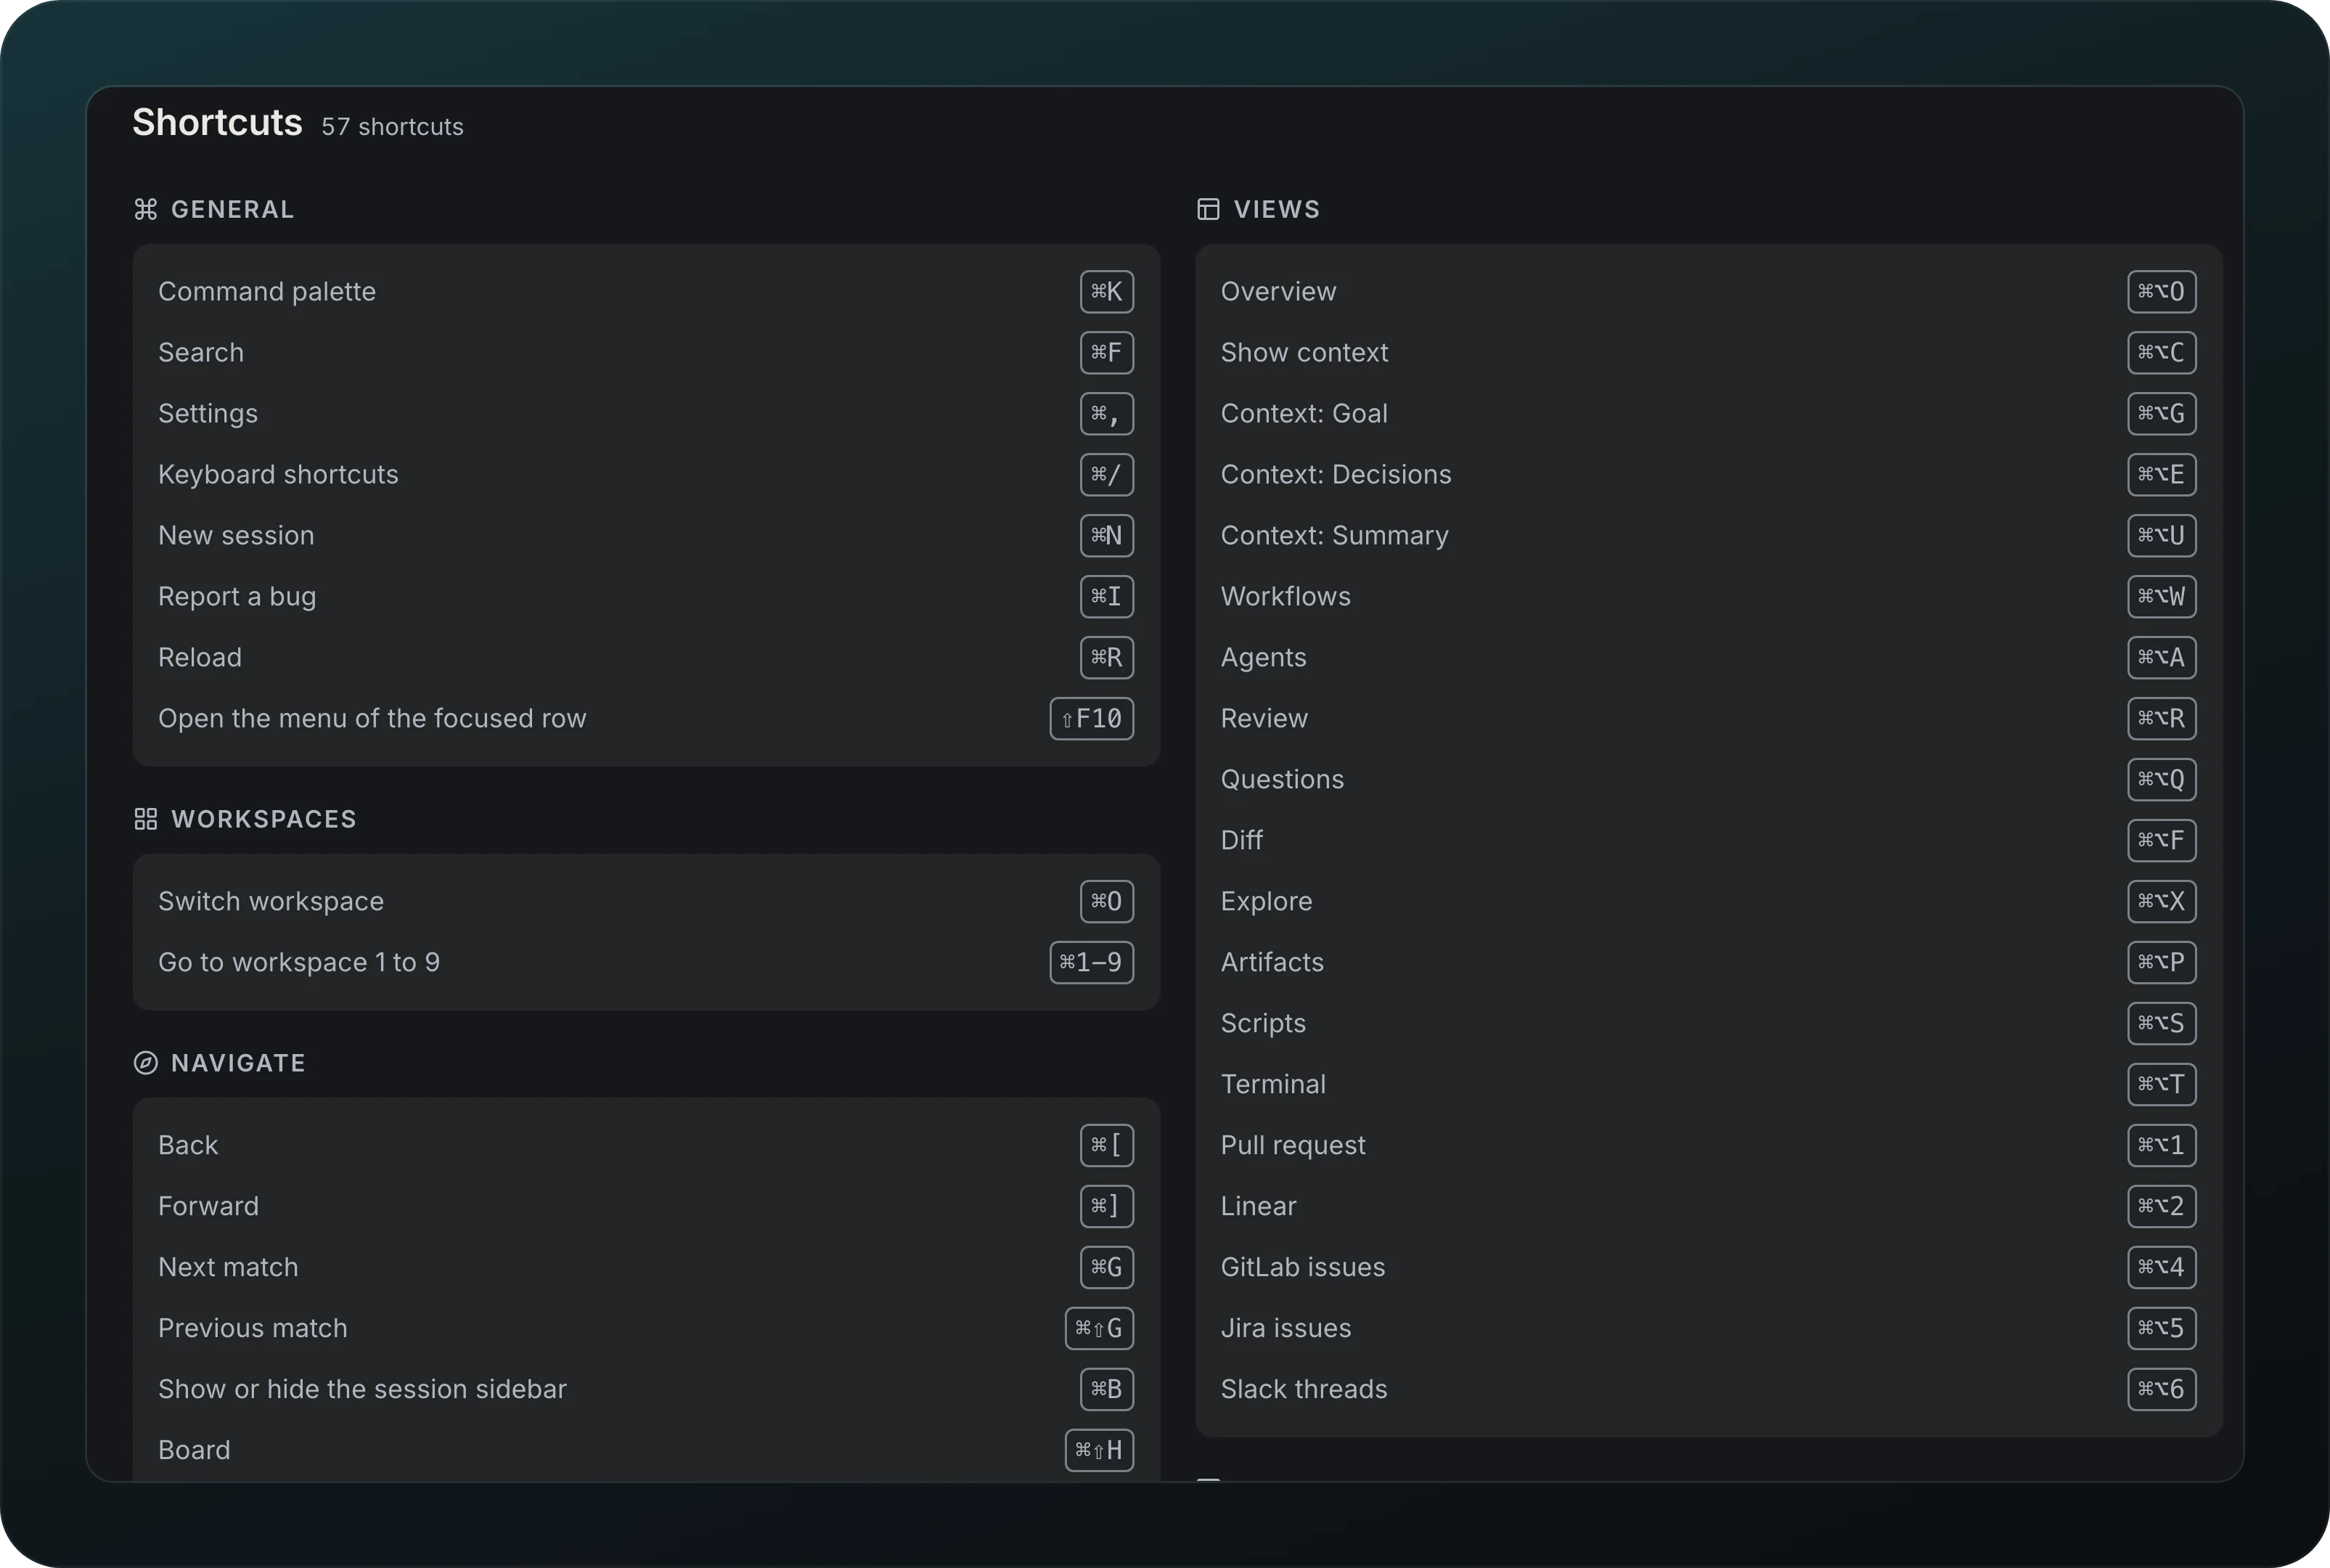Select the 'Back' navigation row
Viewport: 2330px width, 1568px height.
point(646,1145)
